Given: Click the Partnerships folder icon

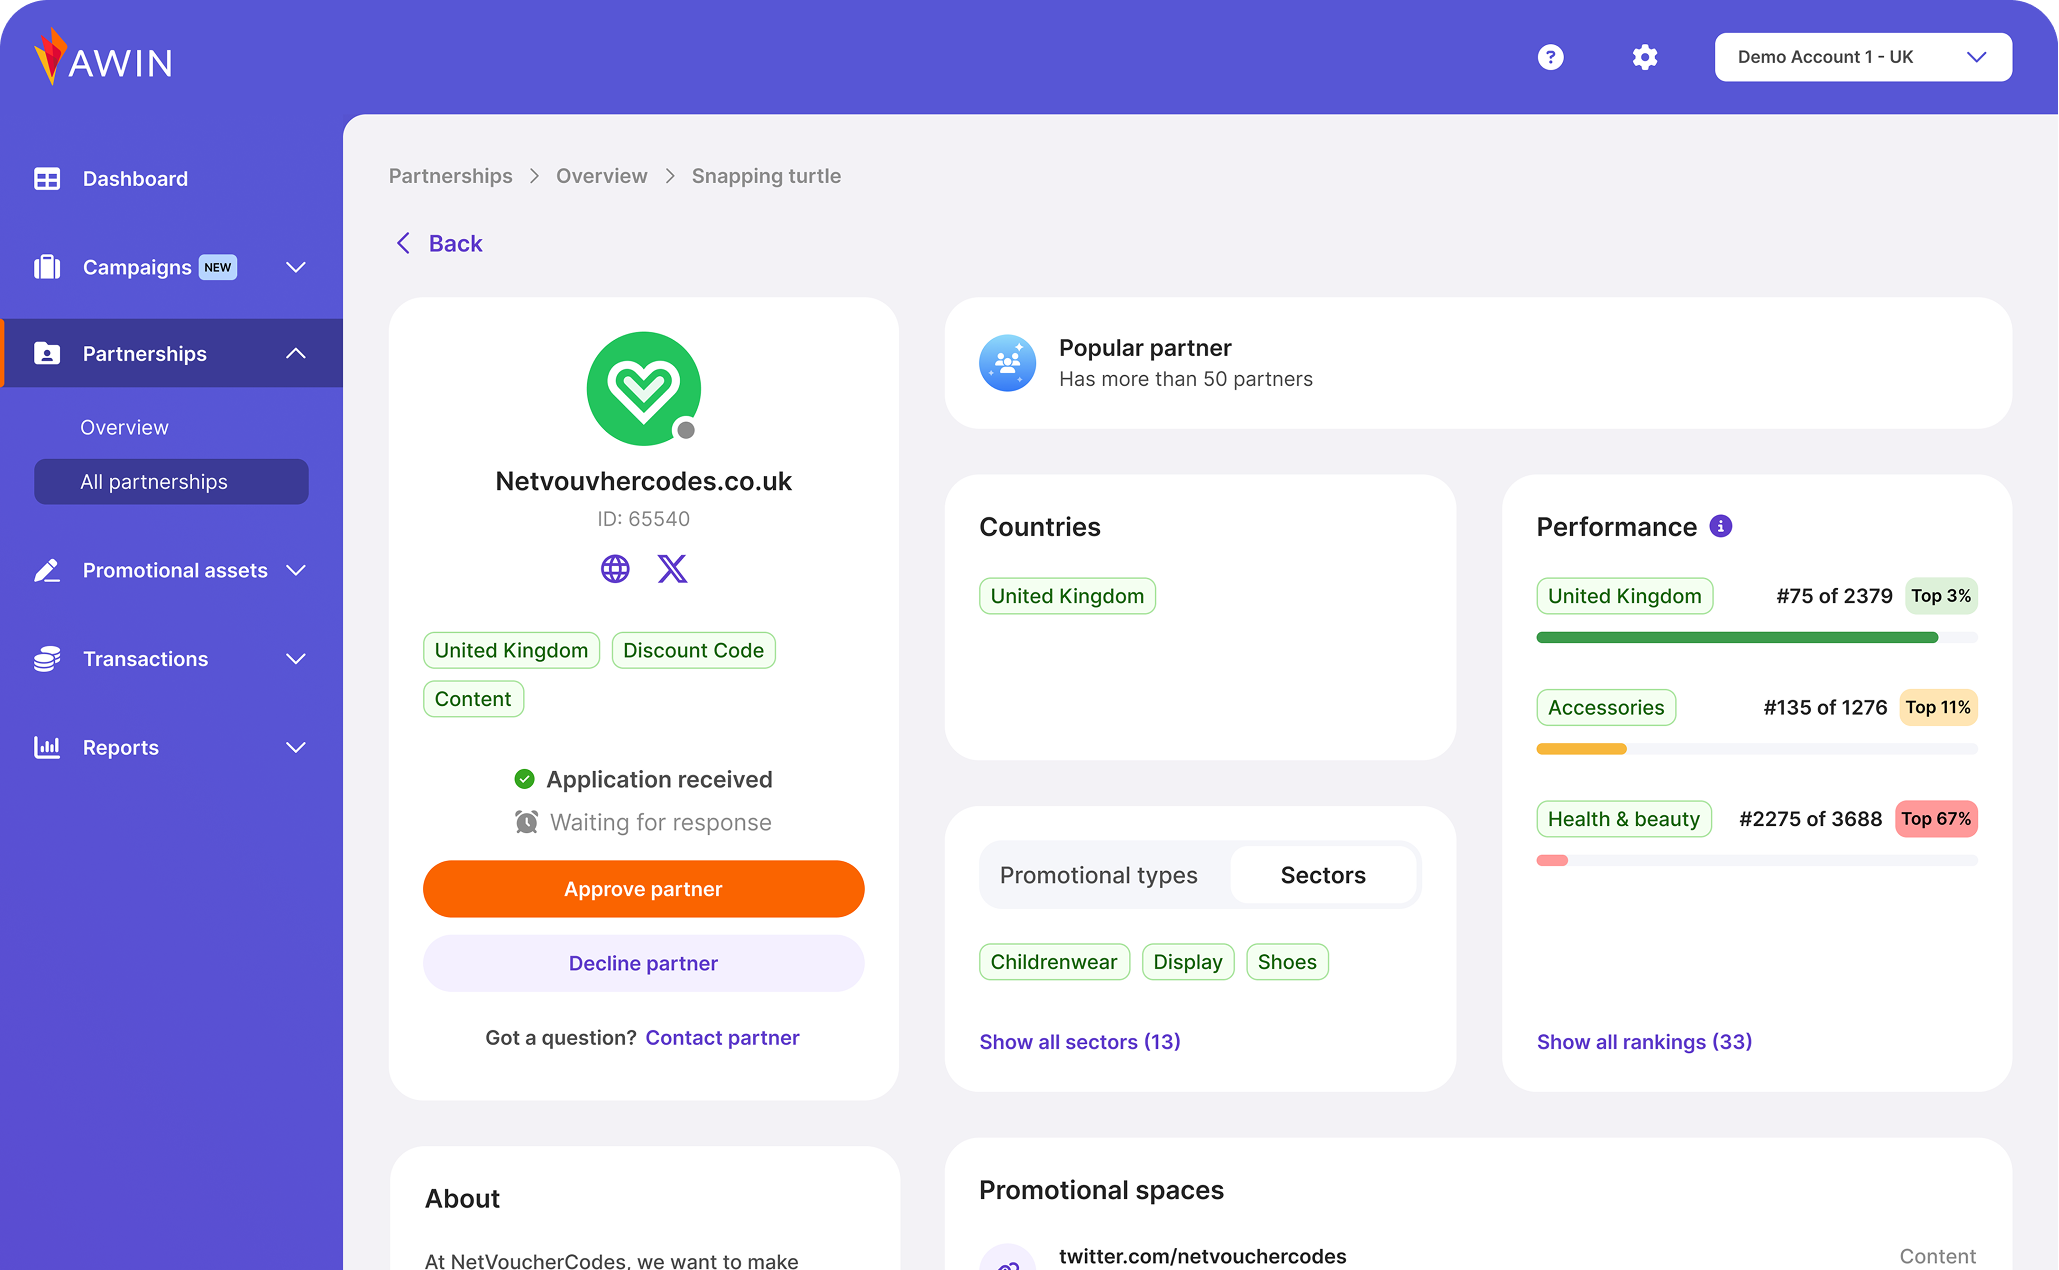Looking at the screenshot, I should (x=47, y=353).
